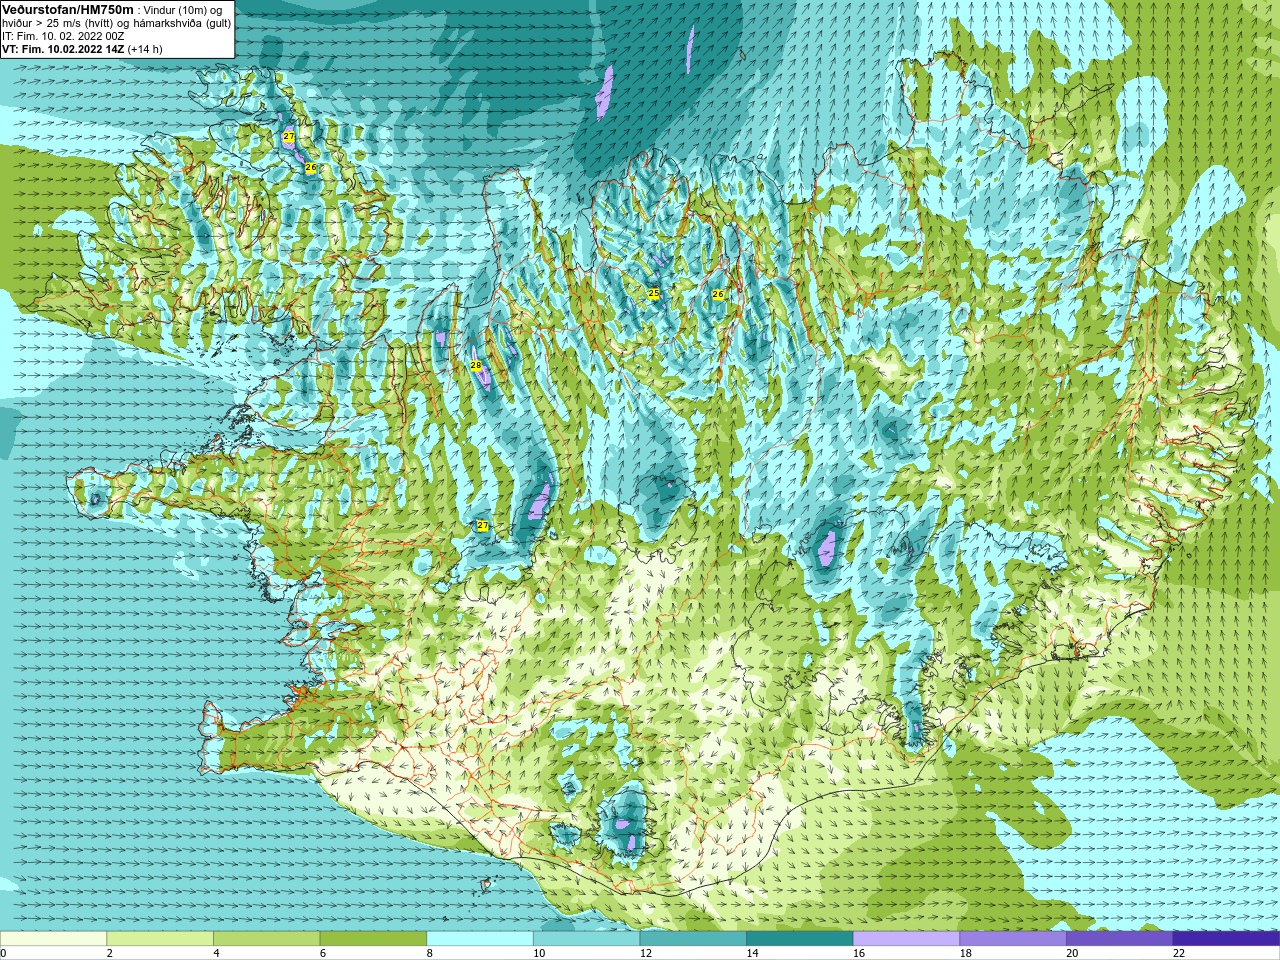Click the "VT: Fim. 10.02.2022 14Z" valid-time line
The height and width of the screenshot is (960, 1280).
click(63, 49)
